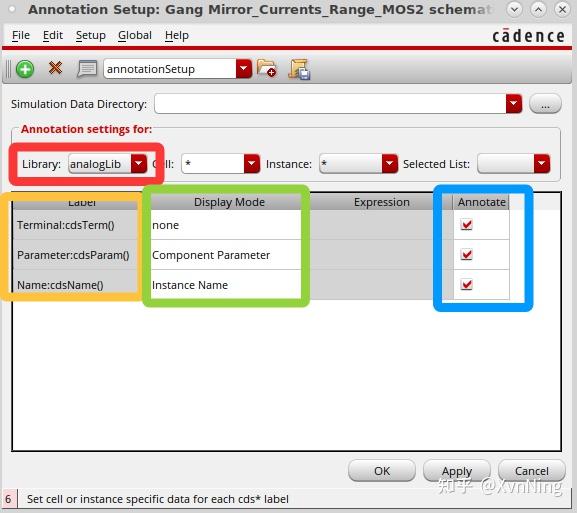This screenshot has width=577, height=513.
Task: Click the load setup folder icon
Action: [266, 68]
